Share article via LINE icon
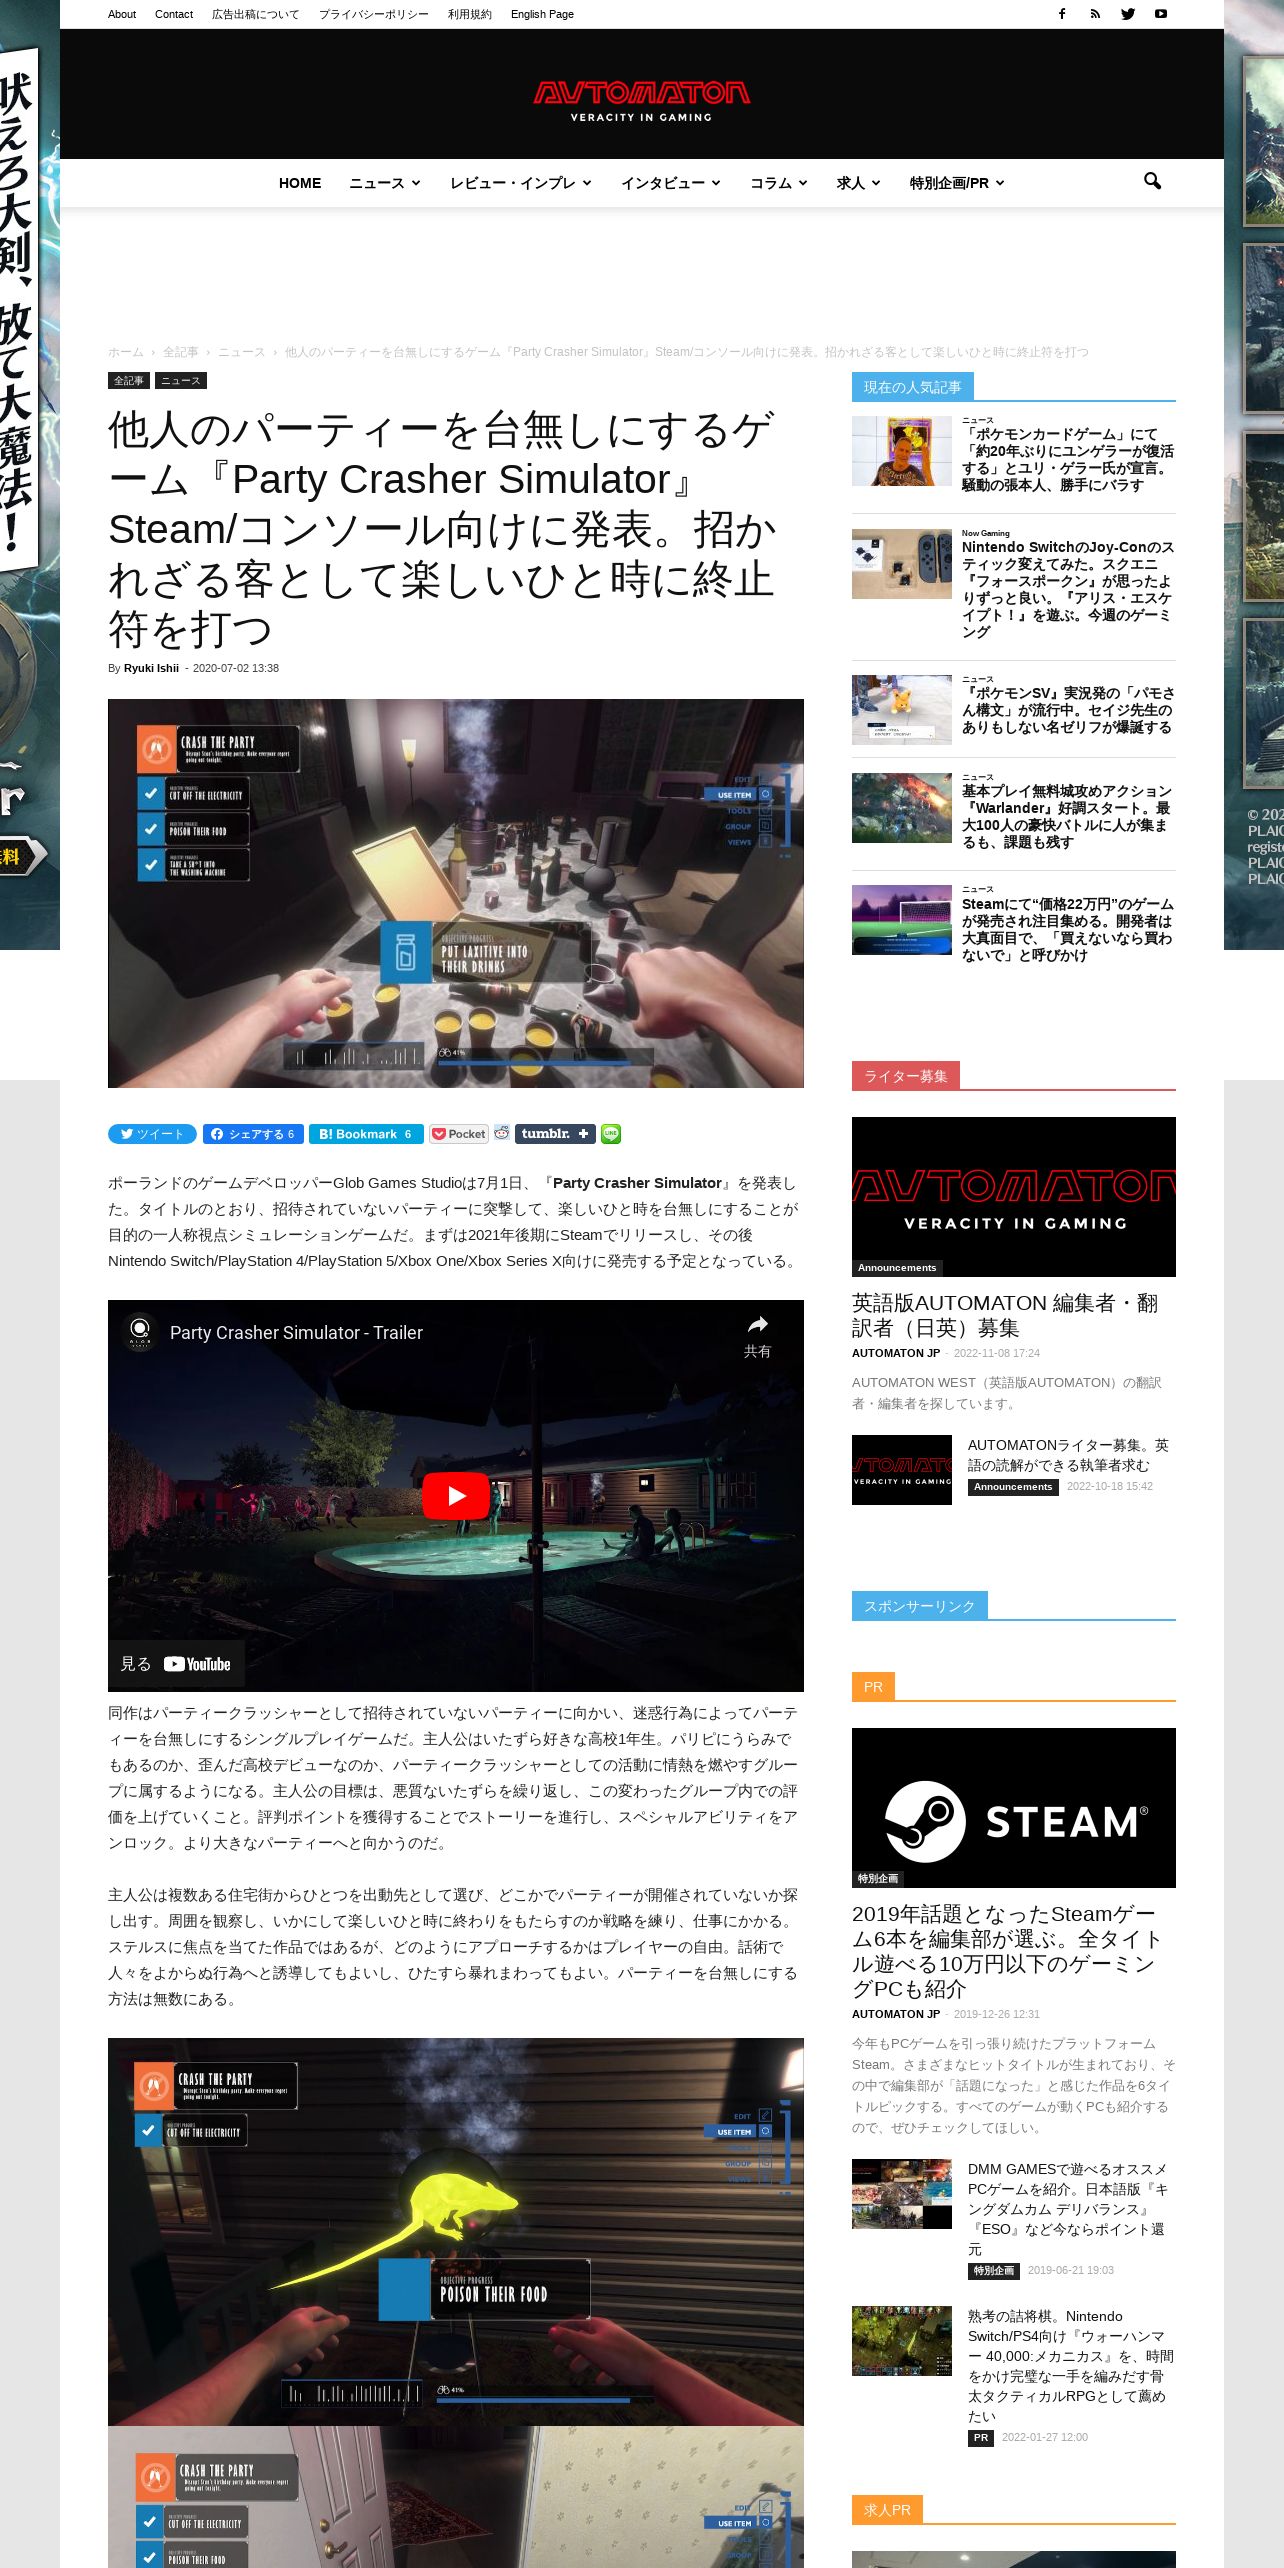 pyautogui.click(x=611, y=1134)
